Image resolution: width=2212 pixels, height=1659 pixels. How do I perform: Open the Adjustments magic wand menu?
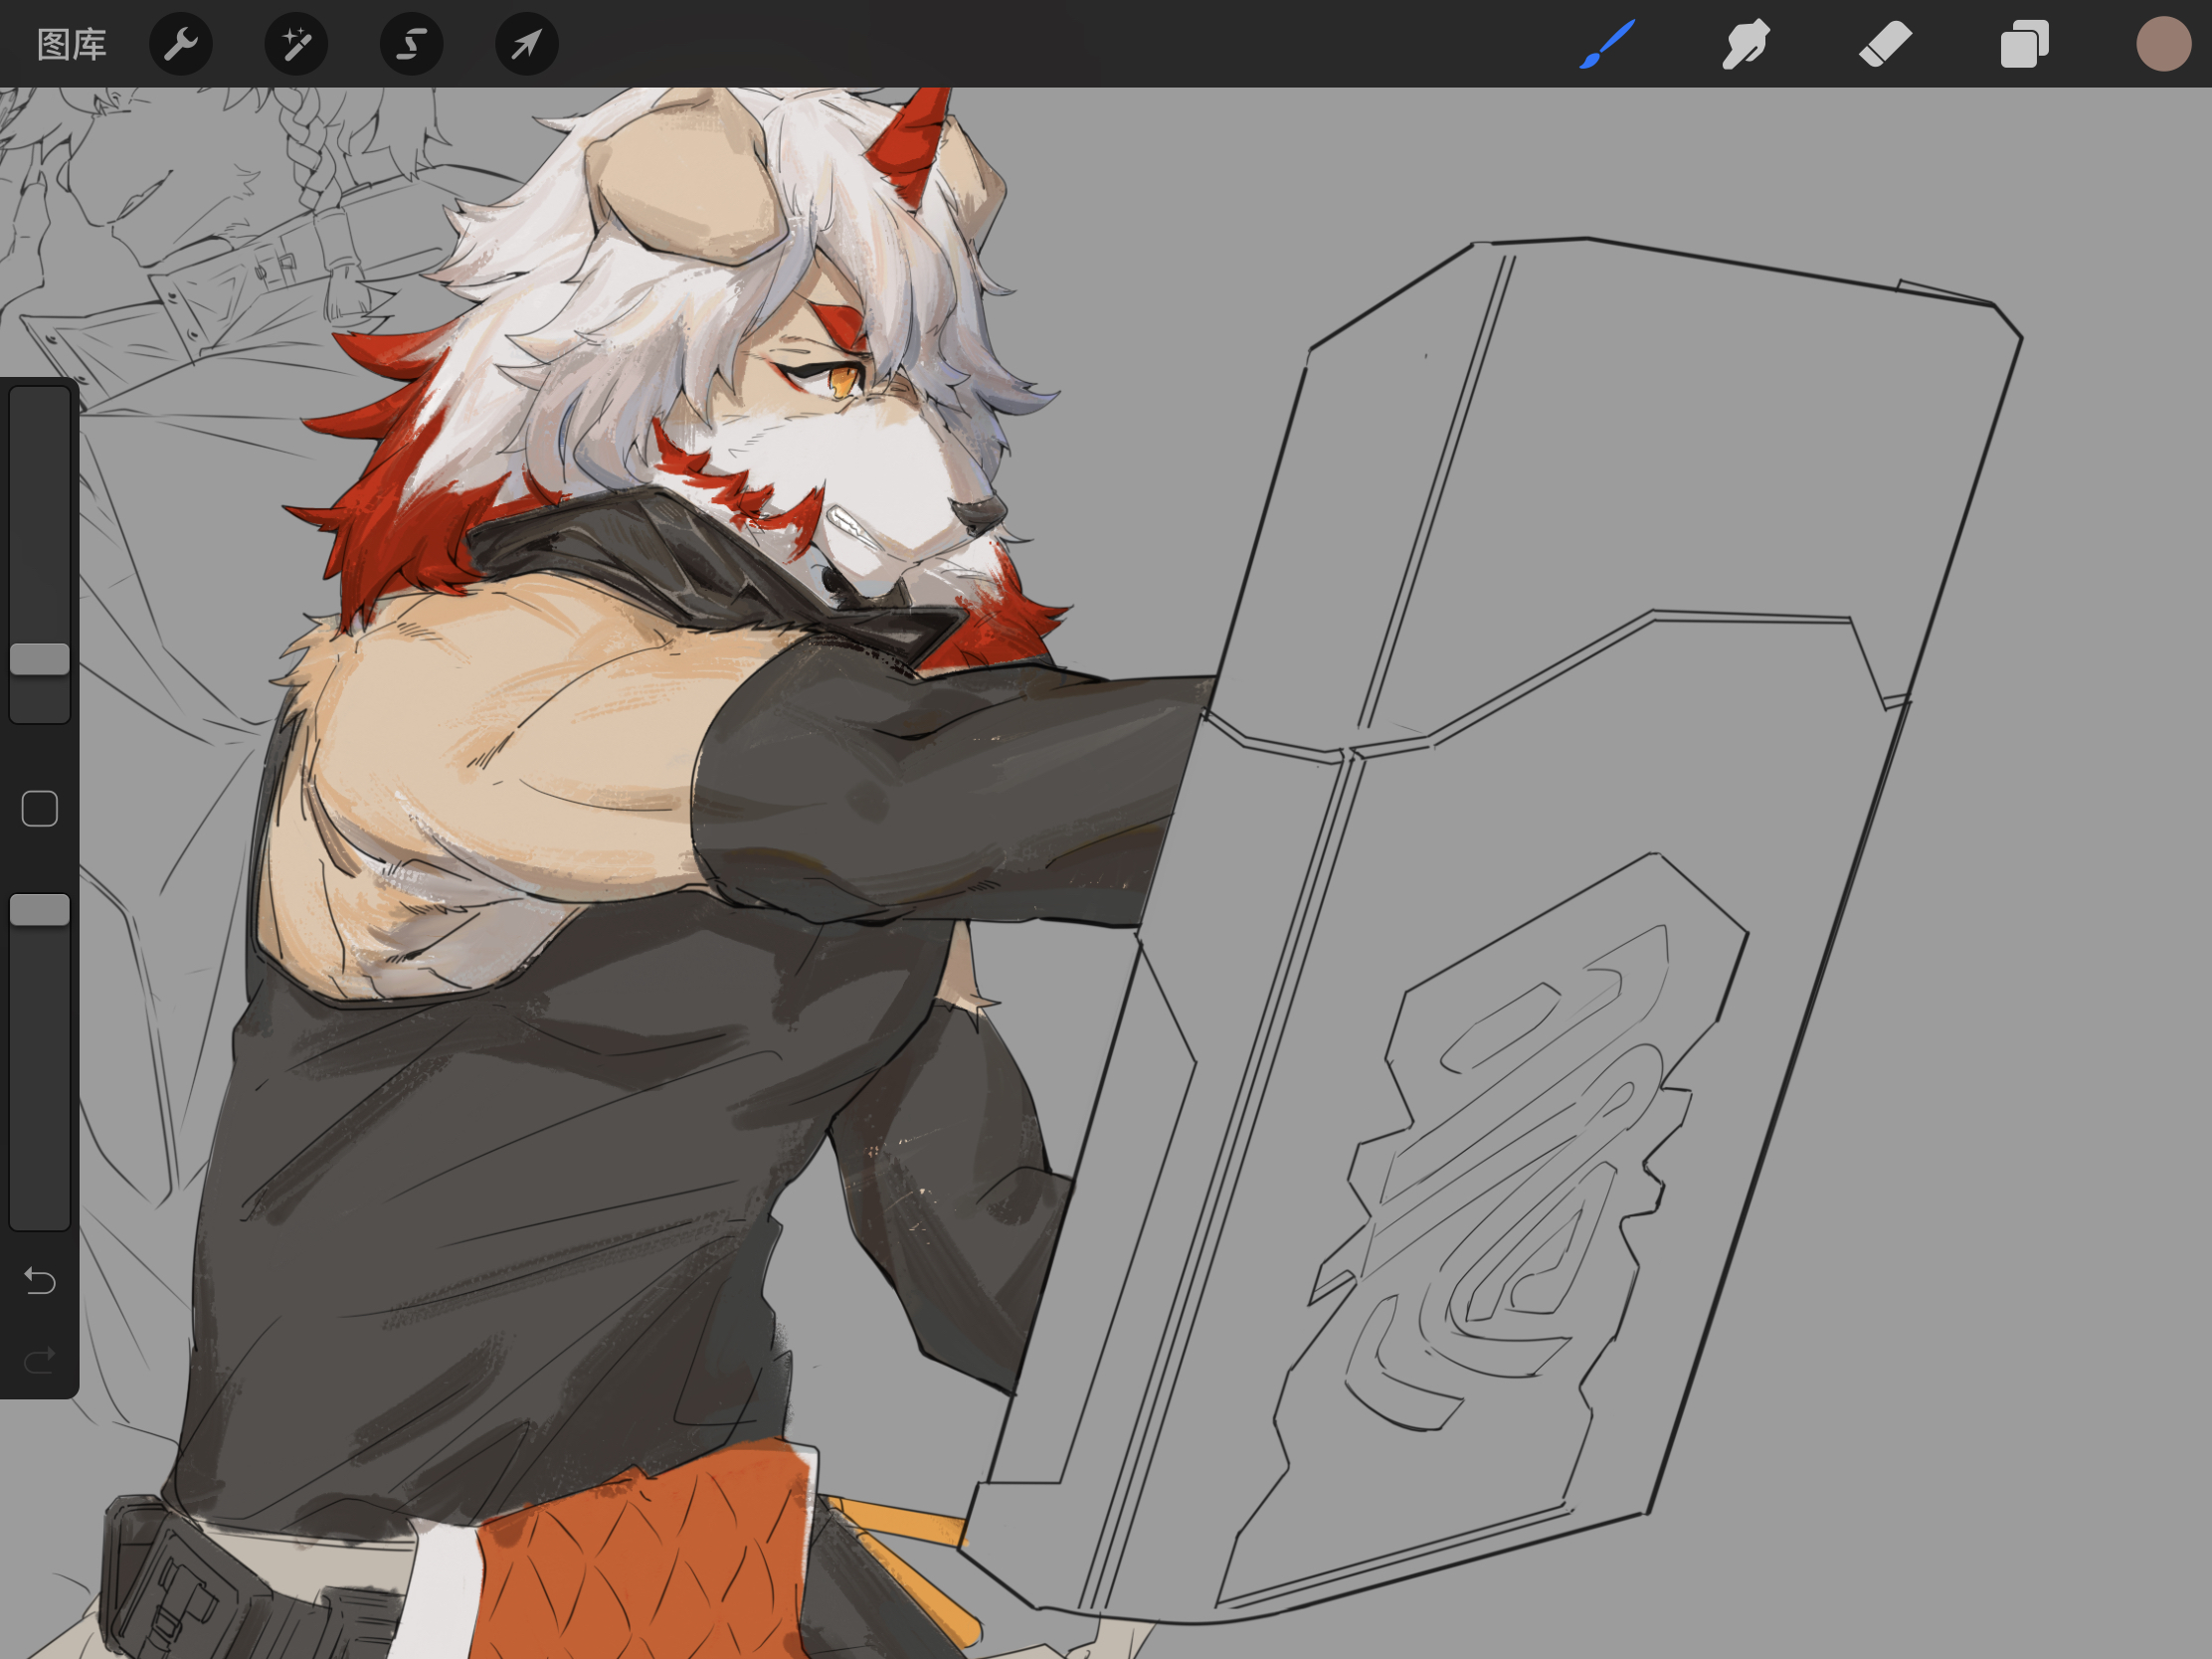296,44
